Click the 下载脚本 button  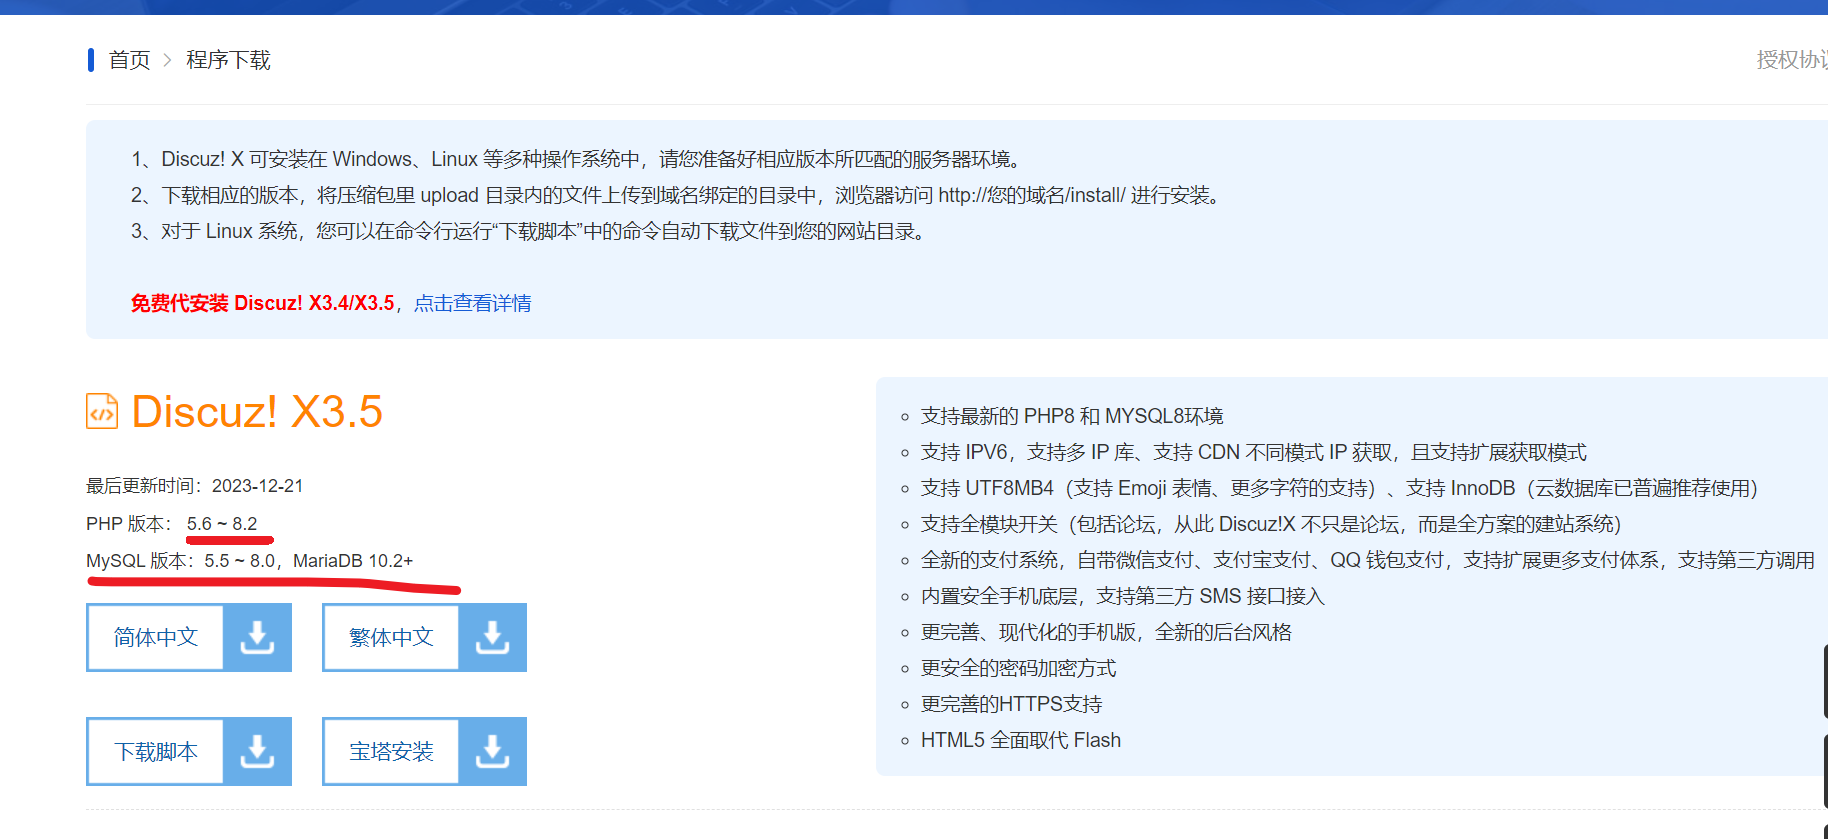click(x=155, y=751)
